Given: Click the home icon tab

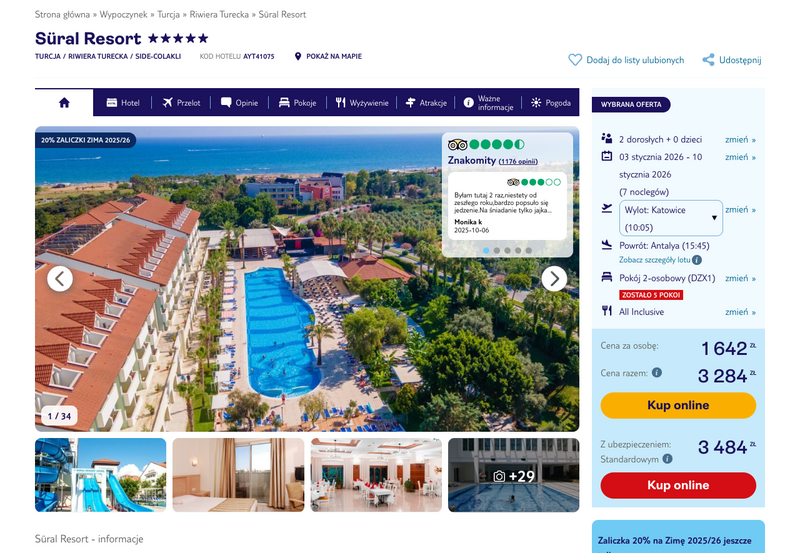Looking at the screenshot, I should 64,103.
